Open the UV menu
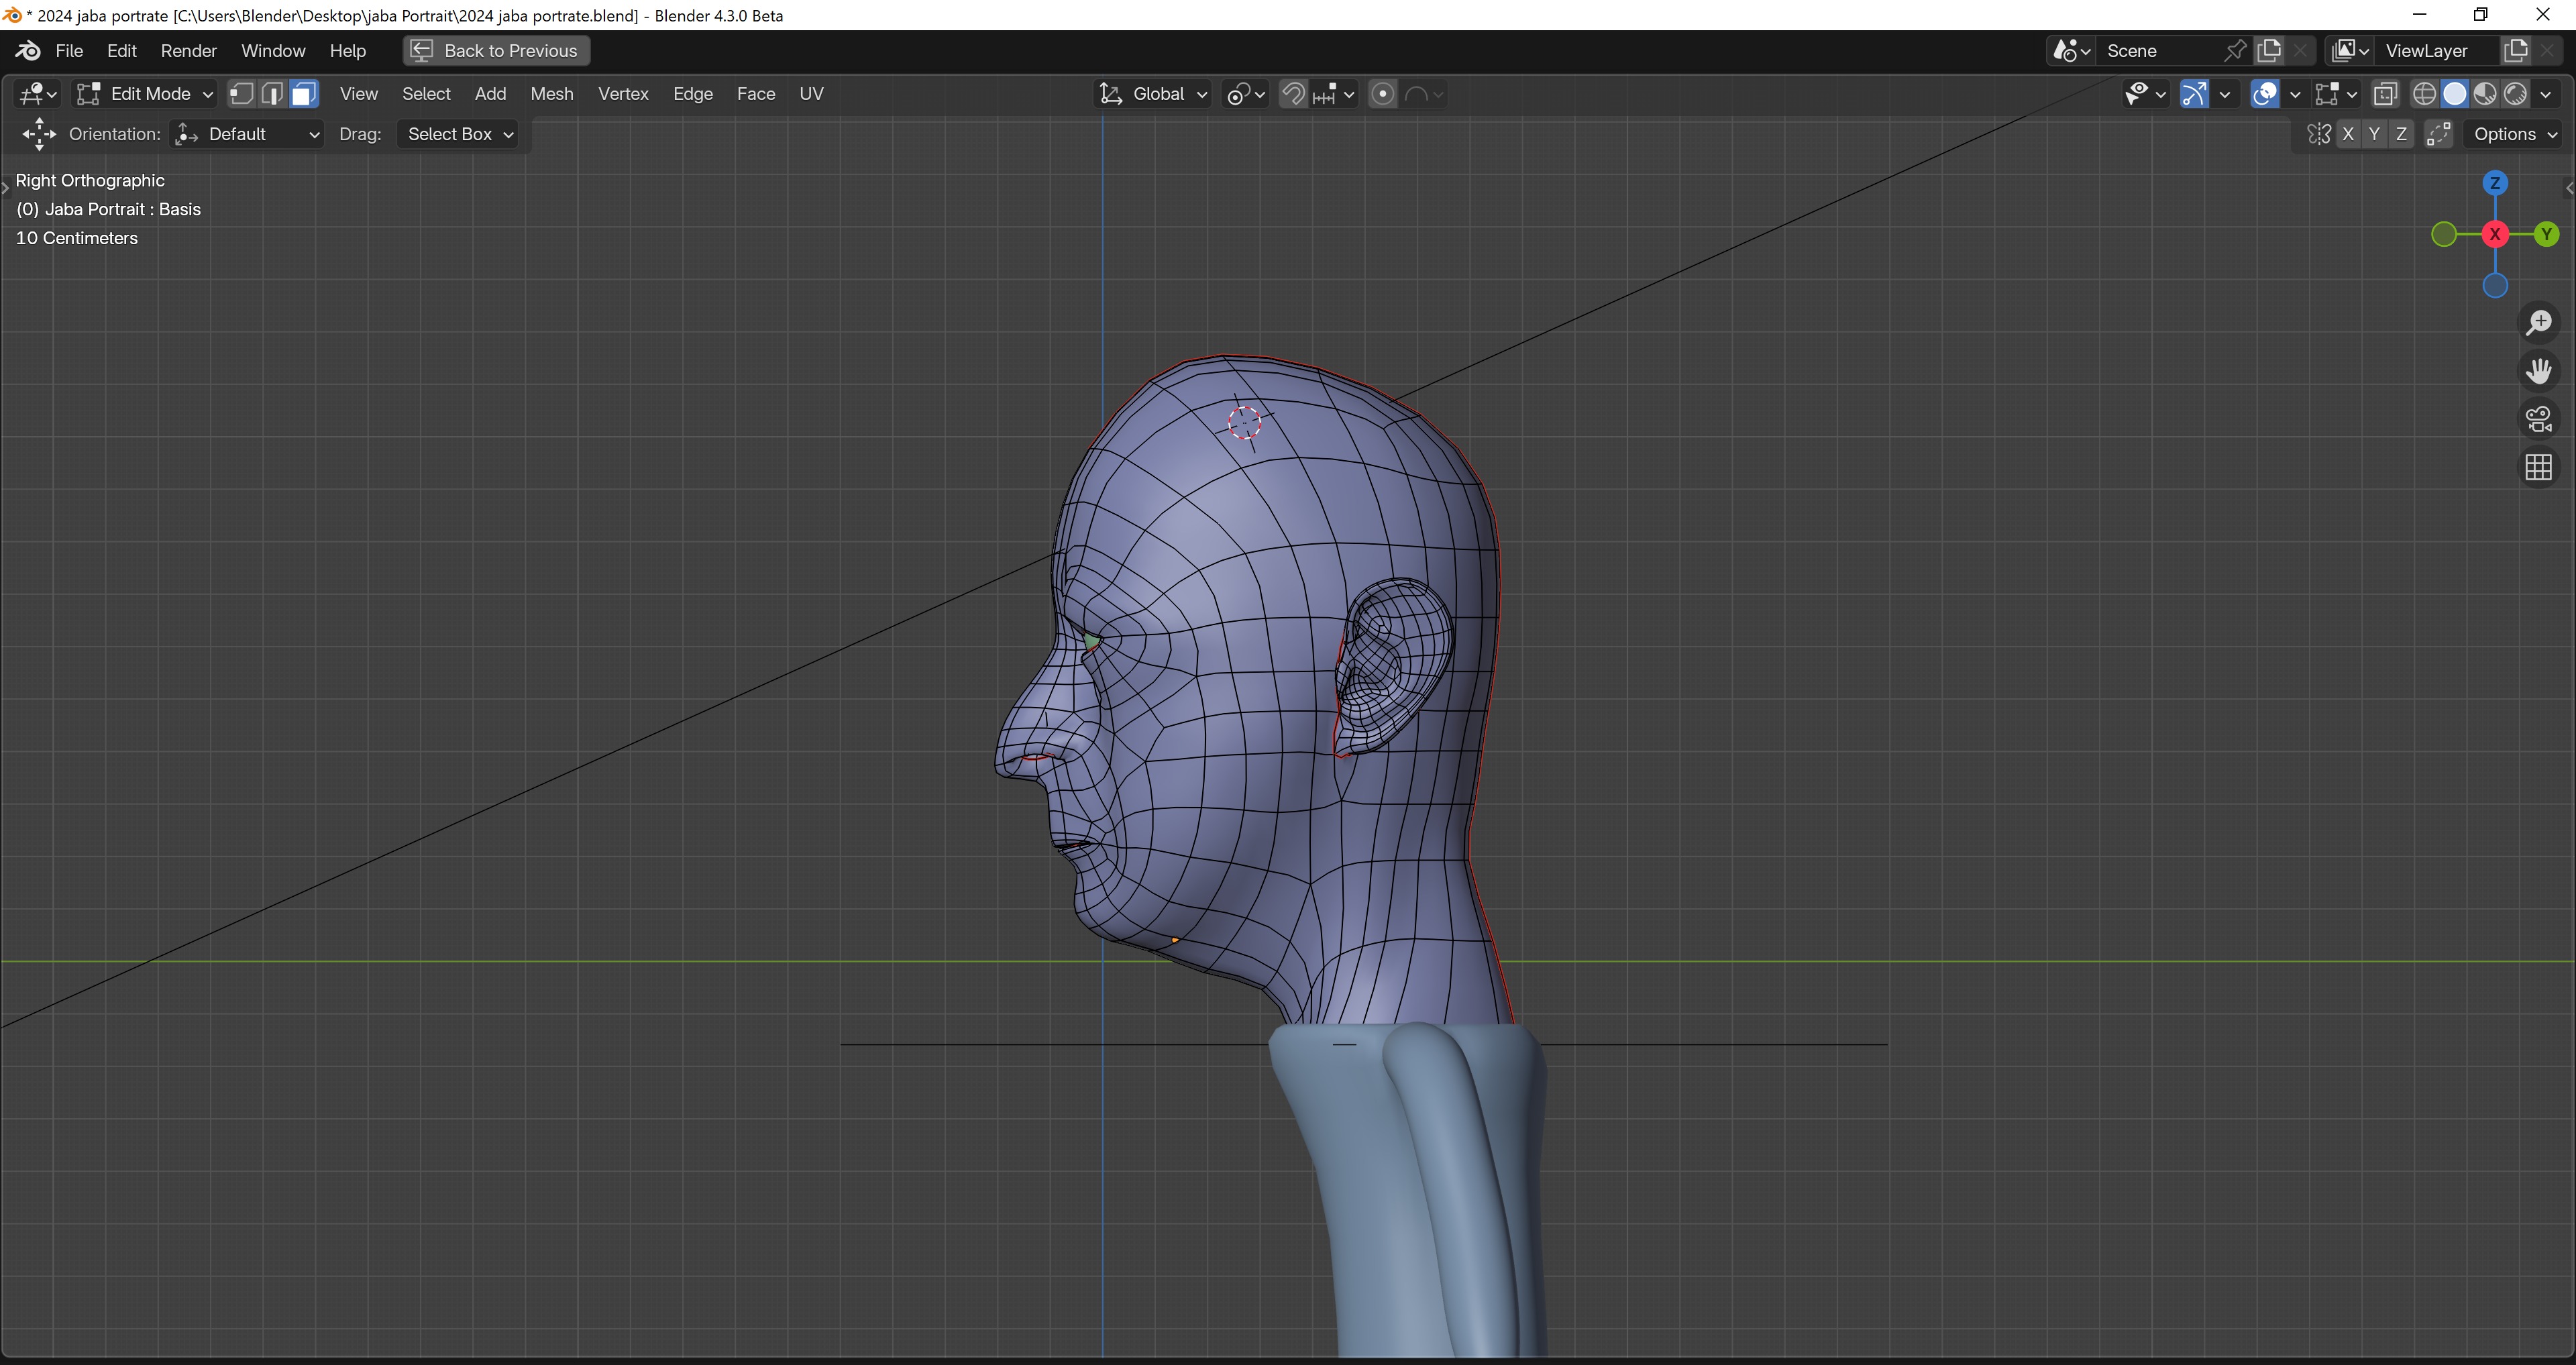Screen dimensions: 2576x1365 click(811, 93)
